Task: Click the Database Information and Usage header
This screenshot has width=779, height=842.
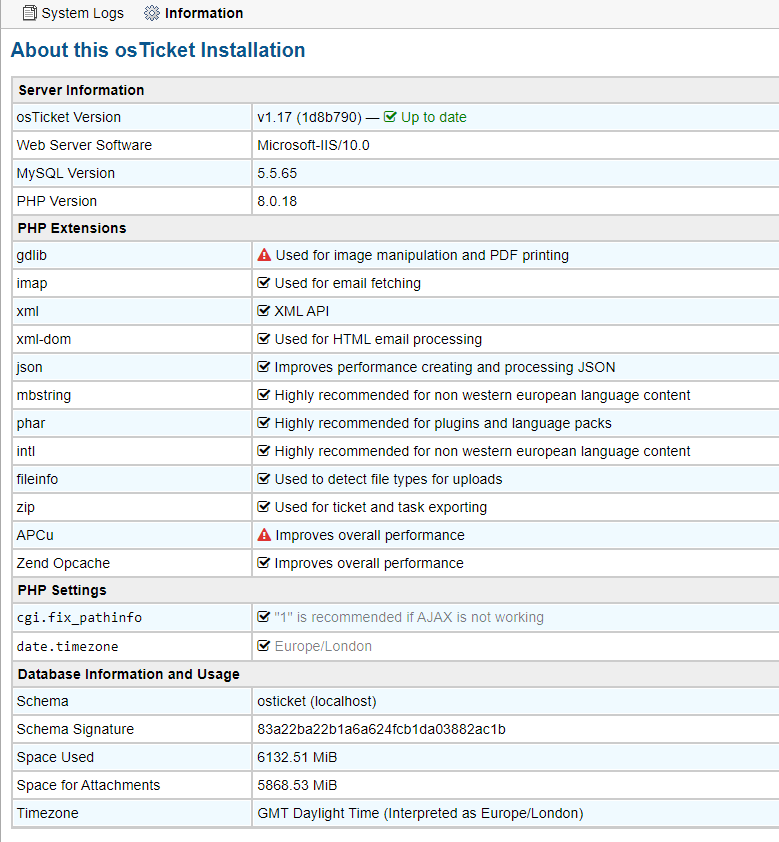Action: (x=128, y=674)
